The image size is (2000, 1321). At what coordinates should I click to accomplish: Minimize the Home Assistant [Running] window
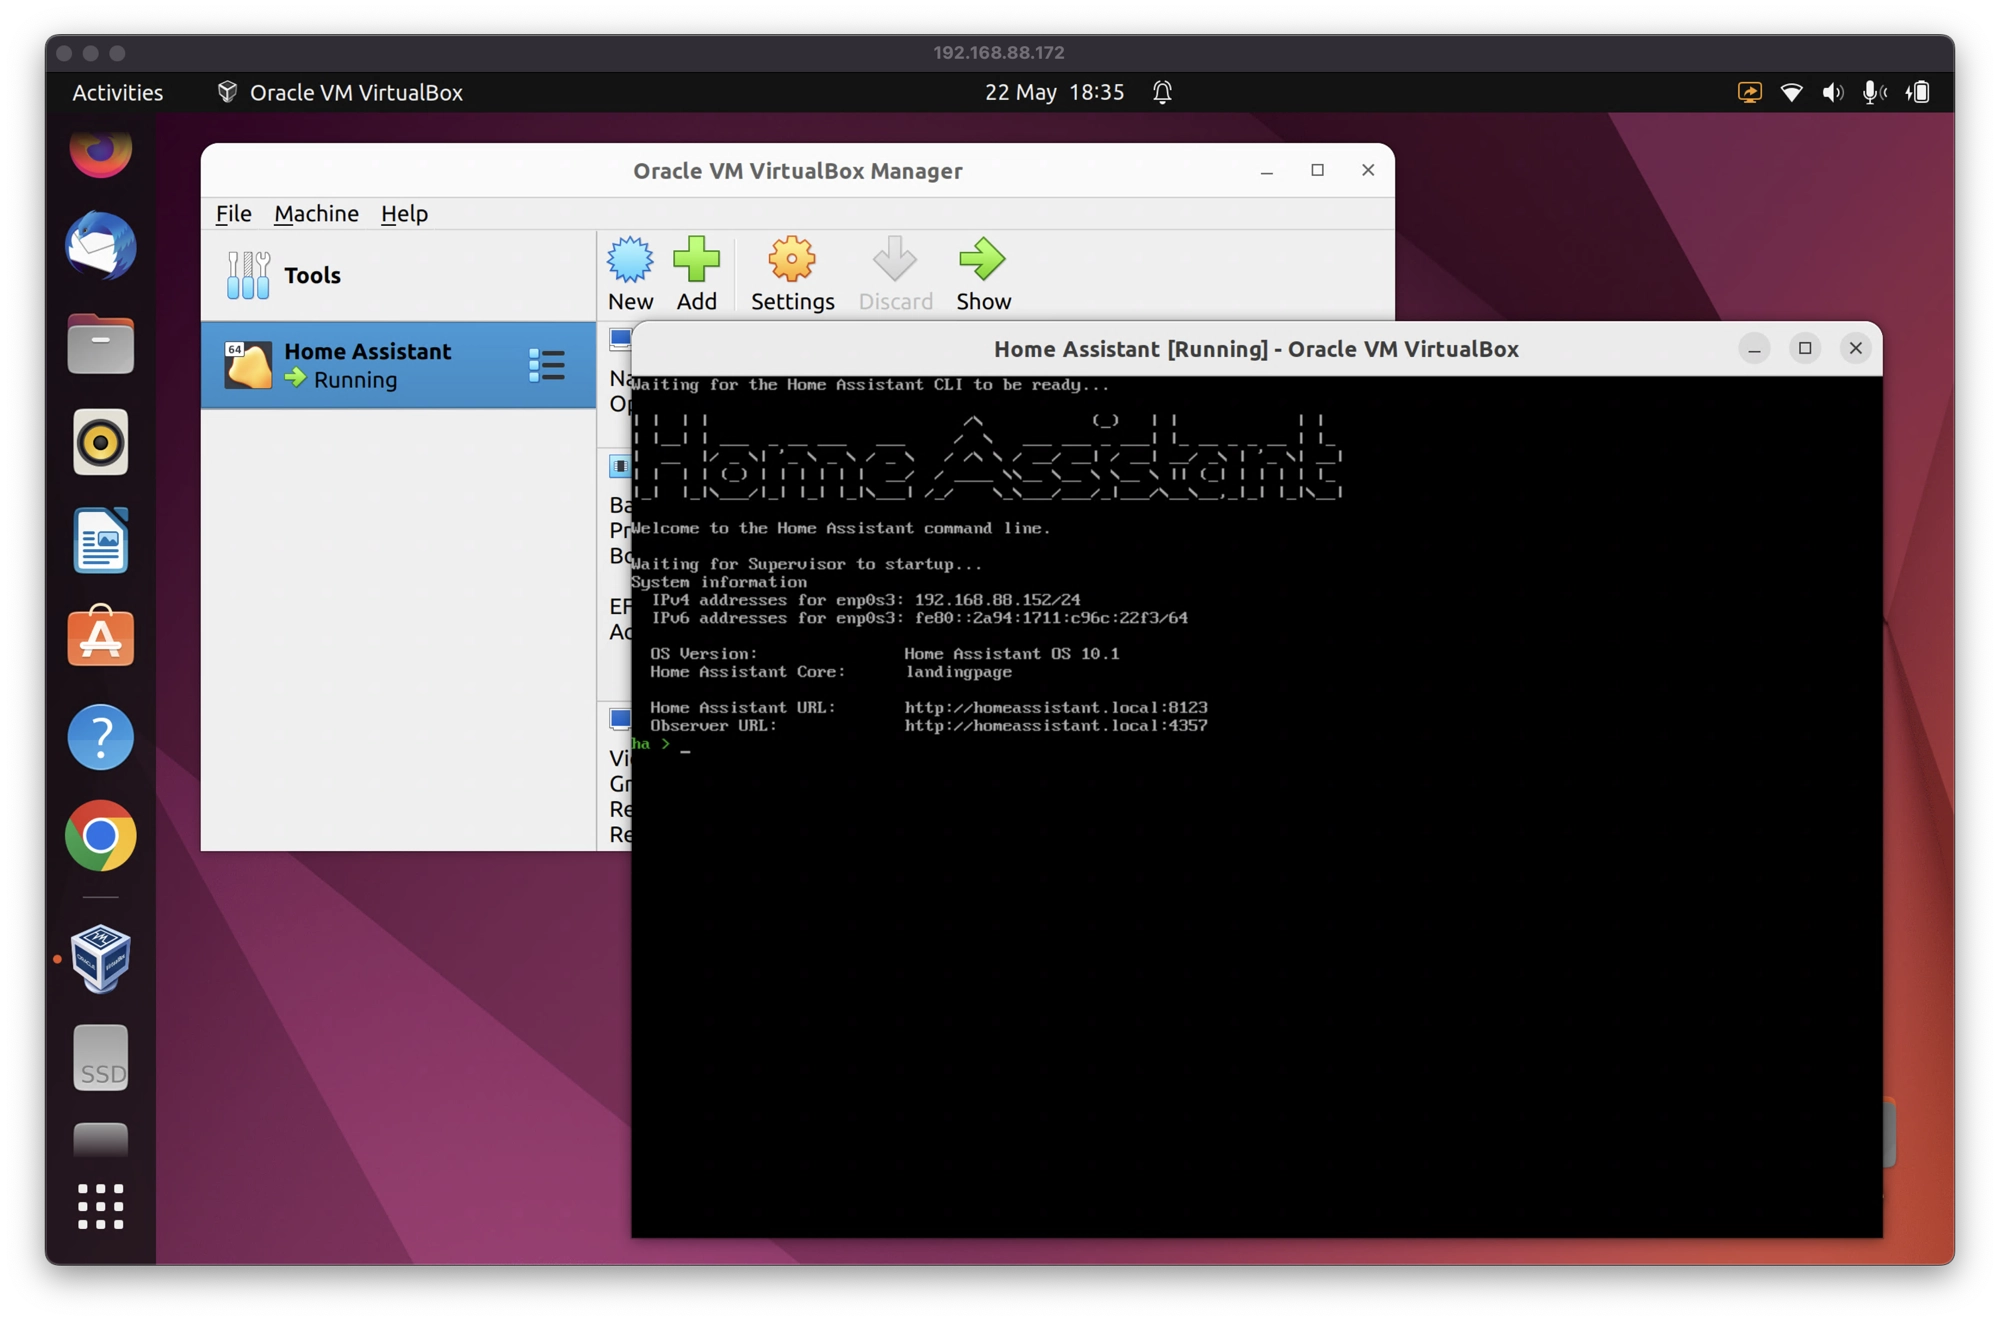tap(1753, 348)
